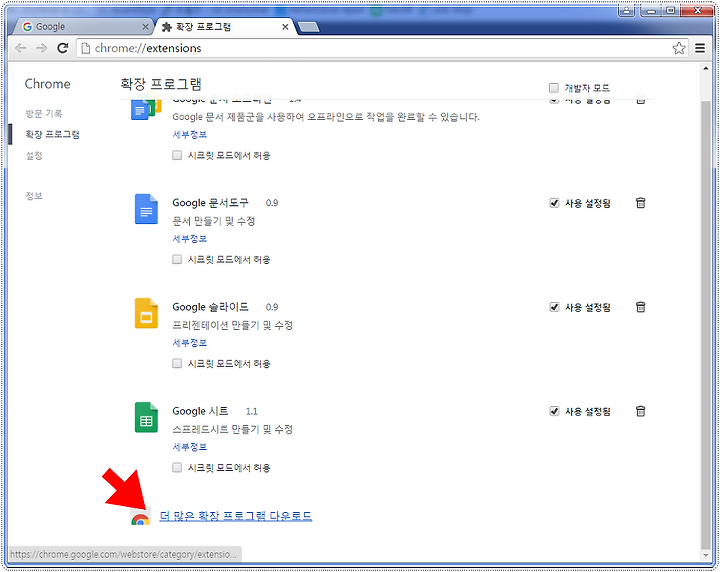Image resolution: width=720 pixels, height=572 pixels.
Task: Click the Google 슬라이드 title text
Action: pos(210,307)
